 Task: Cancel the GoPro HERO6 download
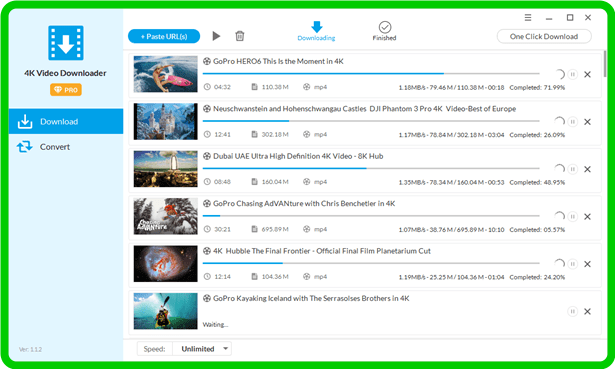point(588,74)
